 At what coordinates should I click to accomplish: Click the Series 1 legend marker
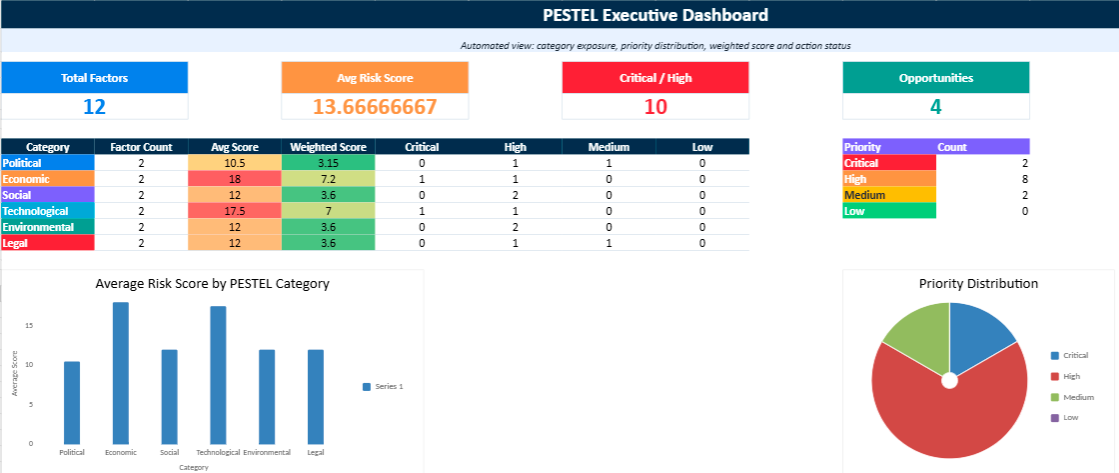click(x=366, y=386)
